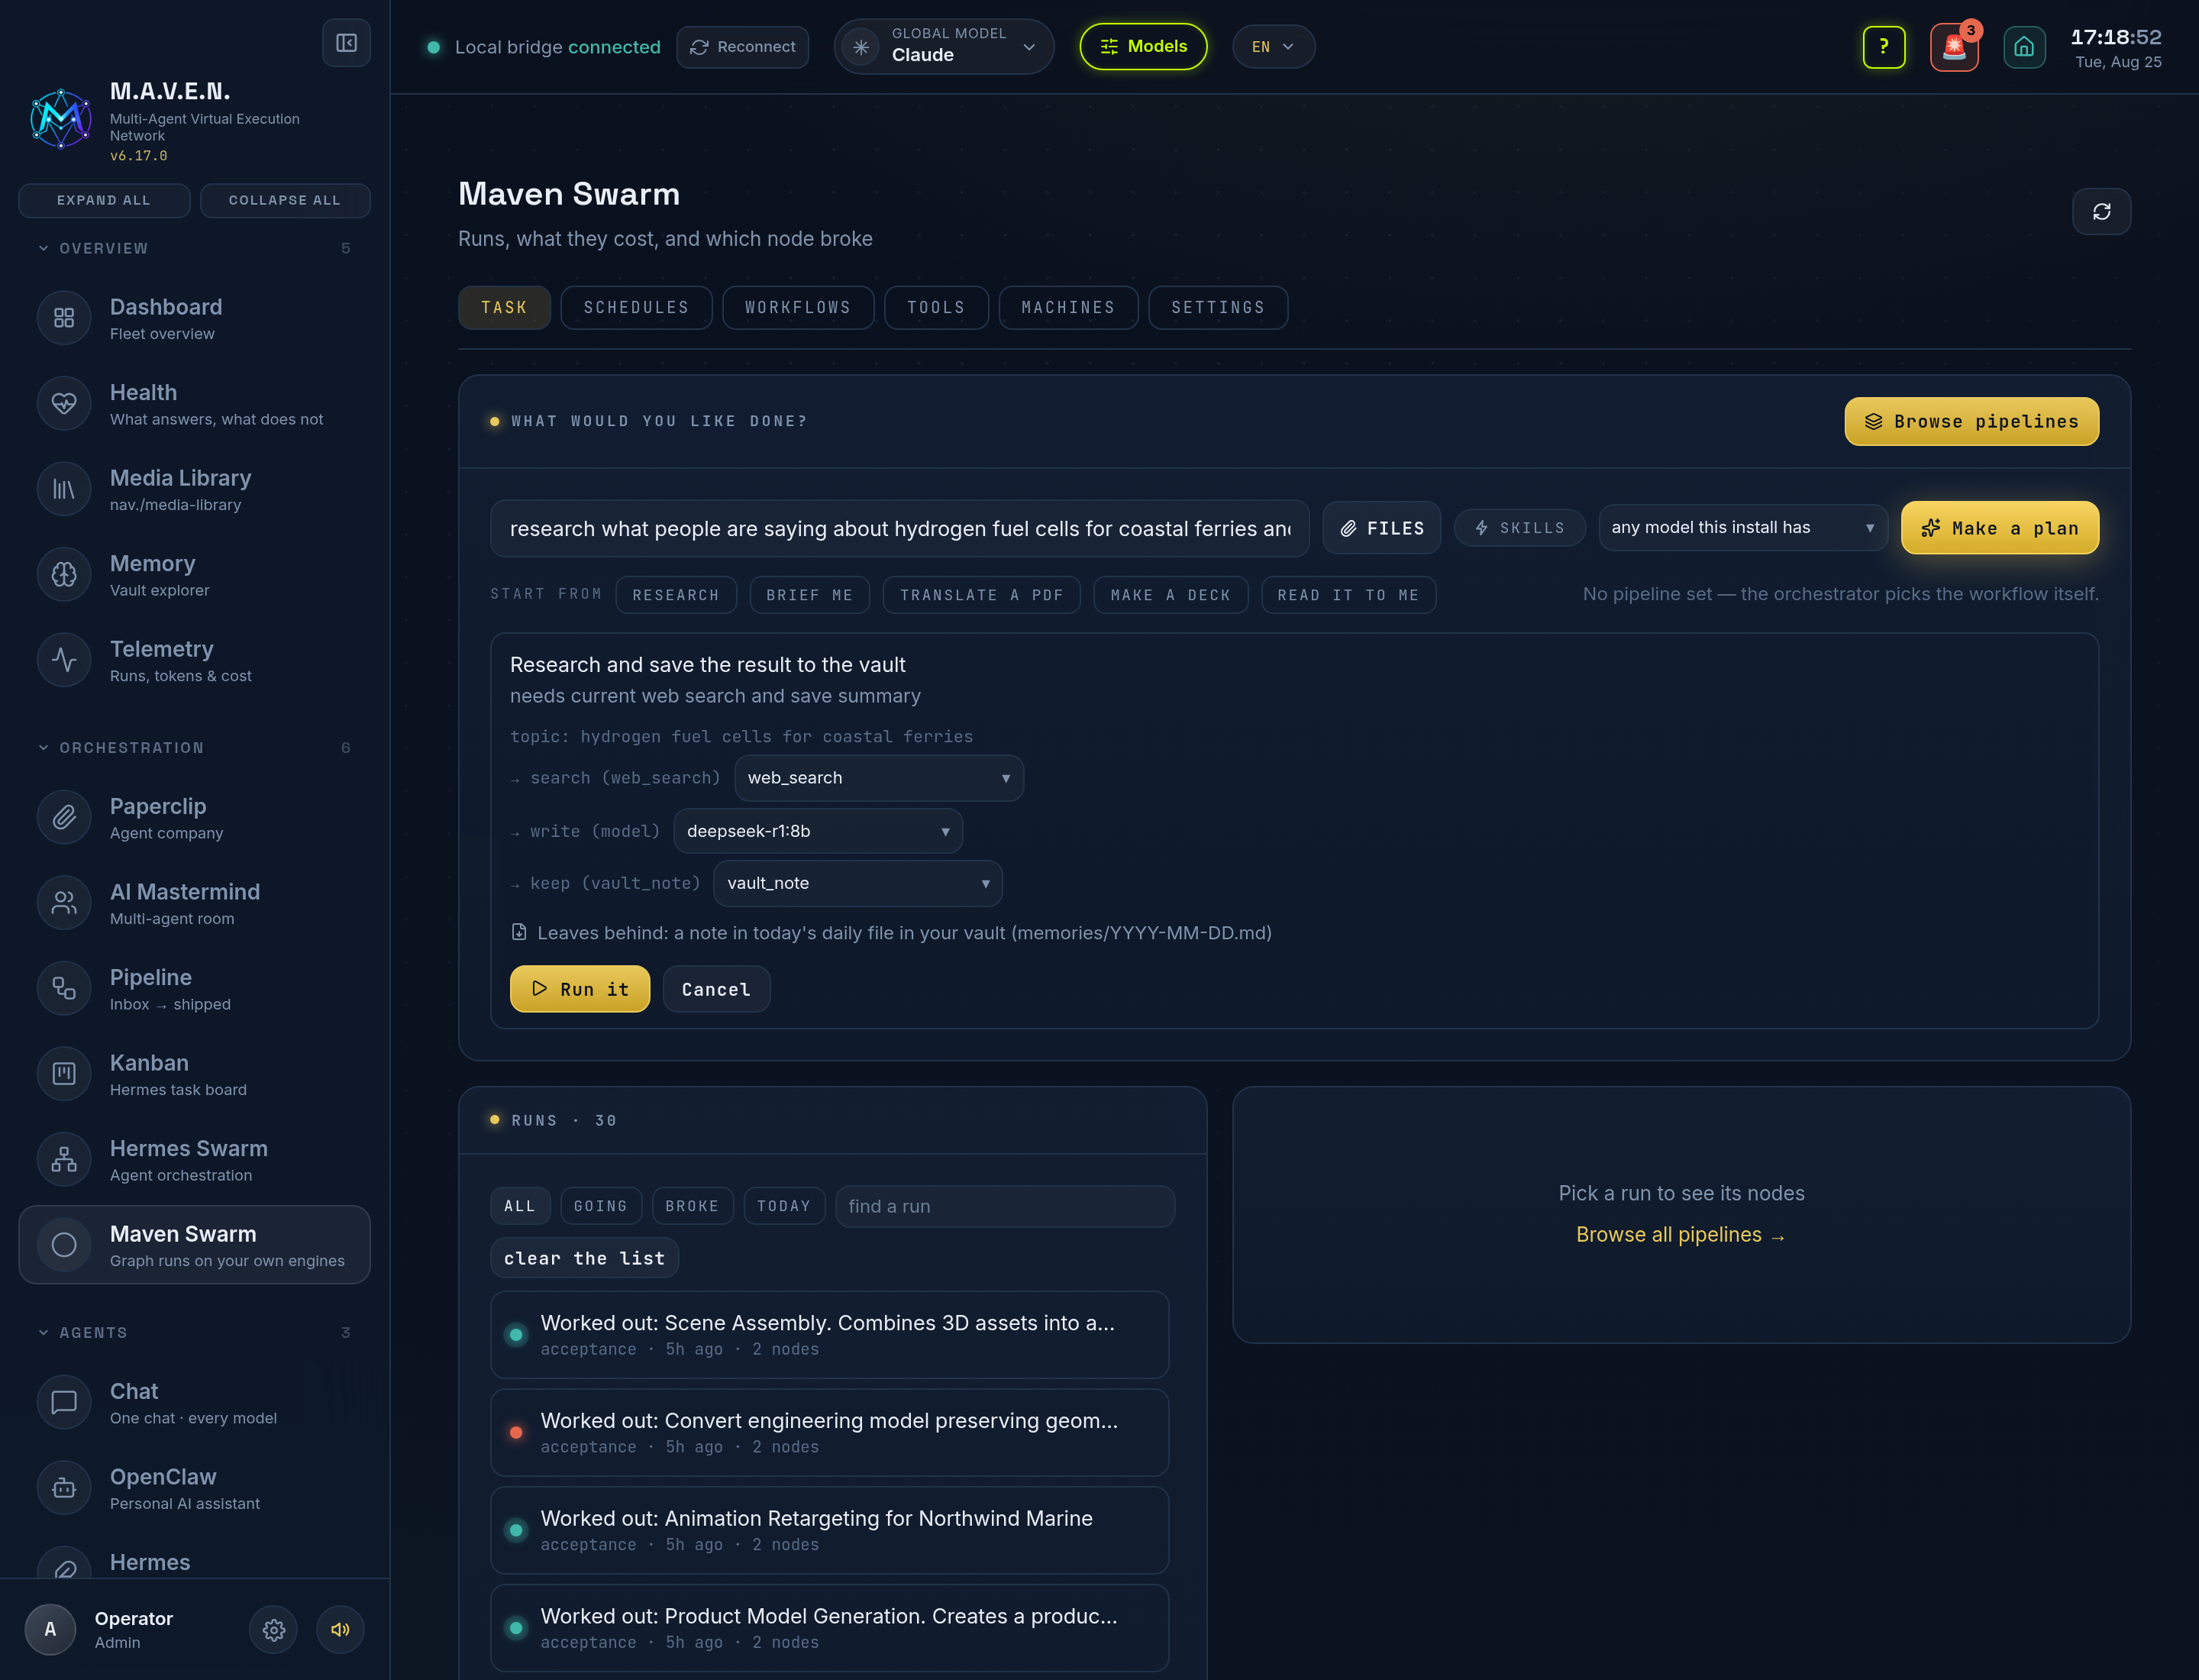Switch to the MACHINES tab
2199x1680 pixels.
(1068, 308)
